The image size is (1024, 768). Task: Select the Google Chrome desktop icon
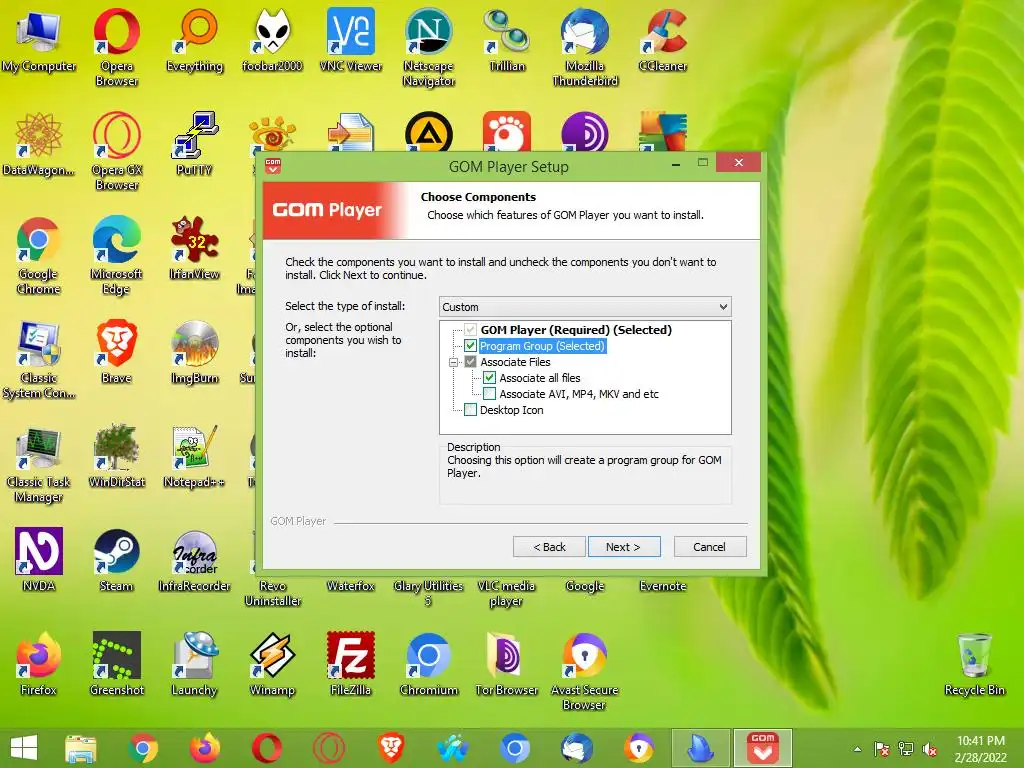(x=39, y=255)
